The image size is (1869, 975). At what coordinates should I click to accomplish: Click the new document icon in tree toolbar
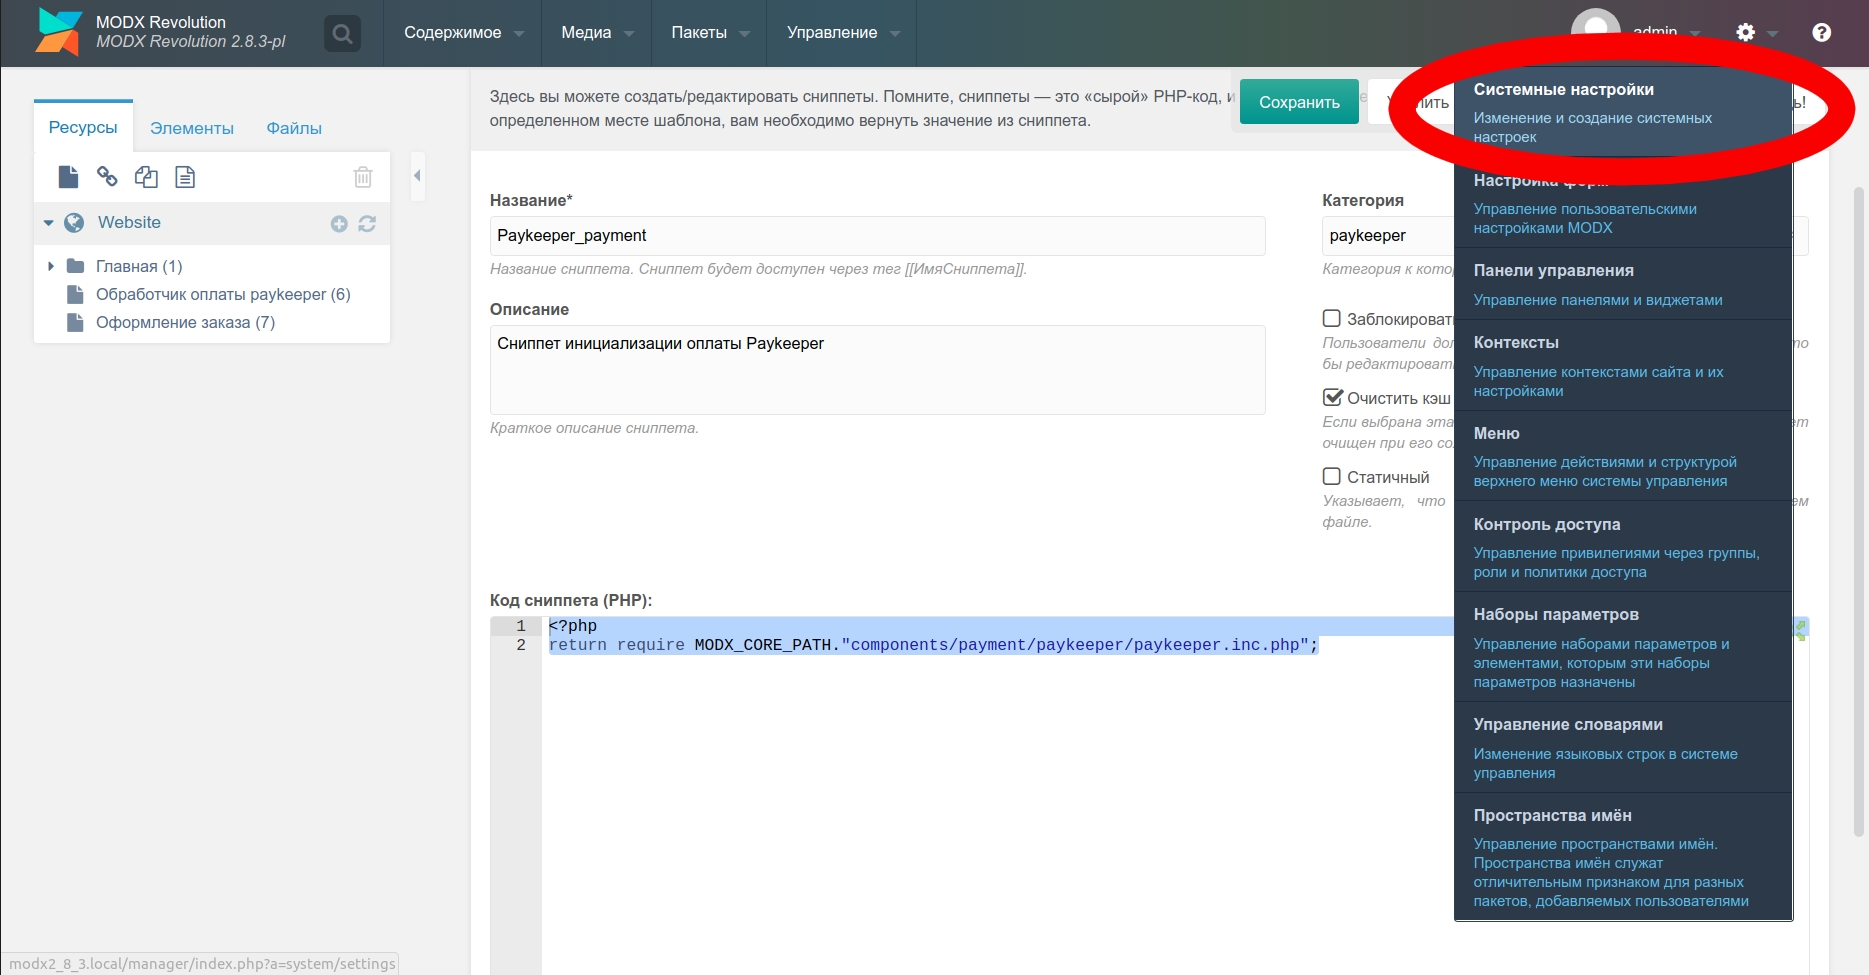[68, 177]
